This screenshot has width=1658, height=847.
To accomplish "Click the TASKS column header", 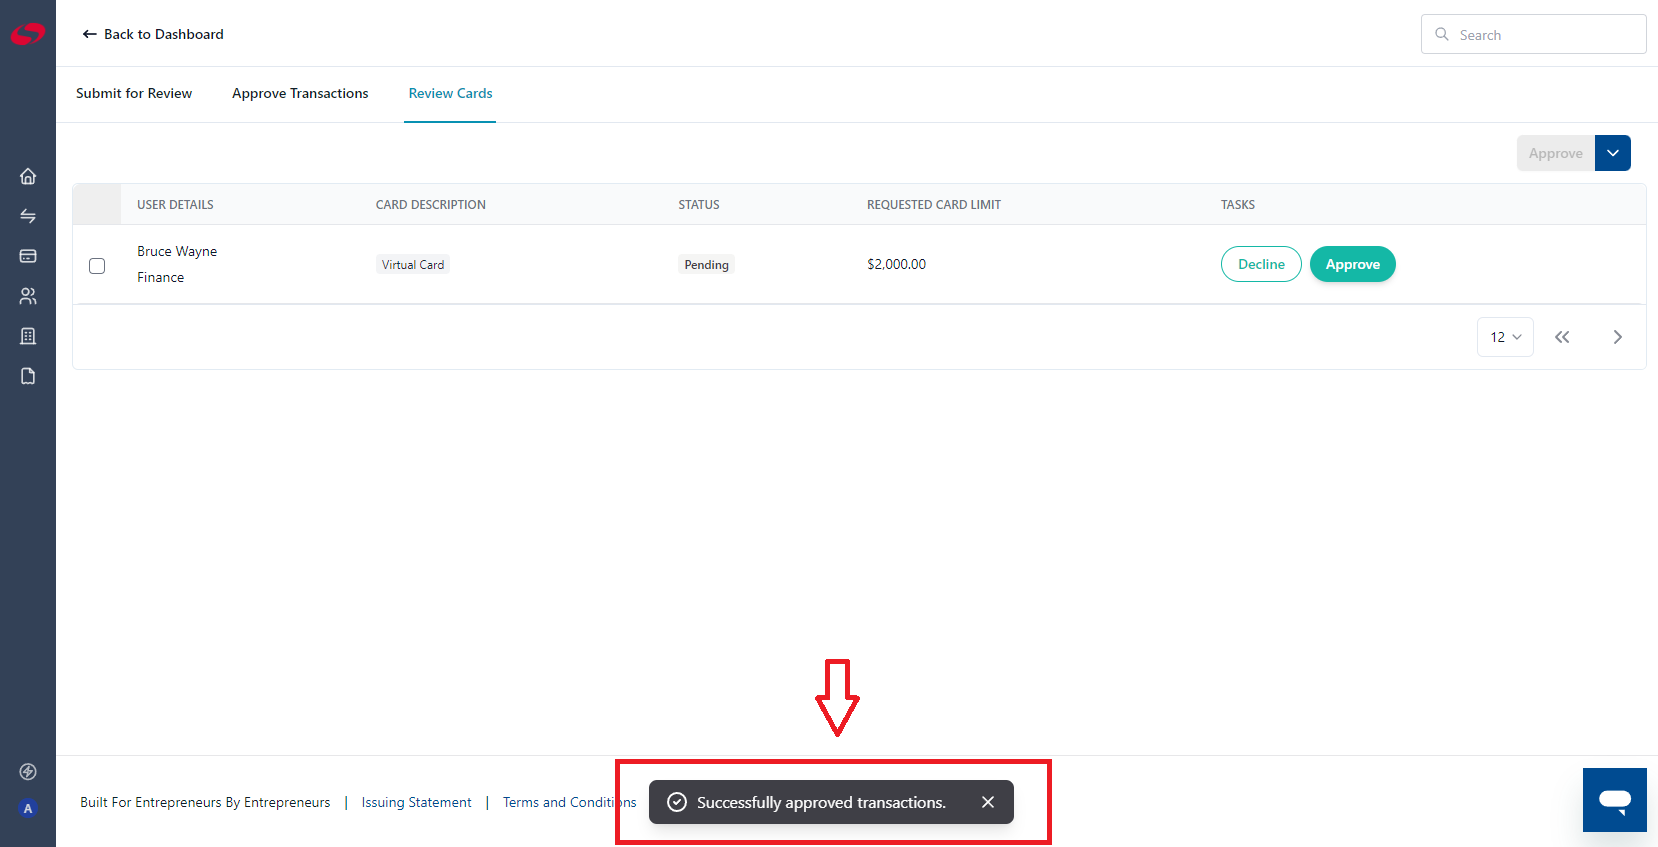I will pyautogui.click(x=1238, y=204).
